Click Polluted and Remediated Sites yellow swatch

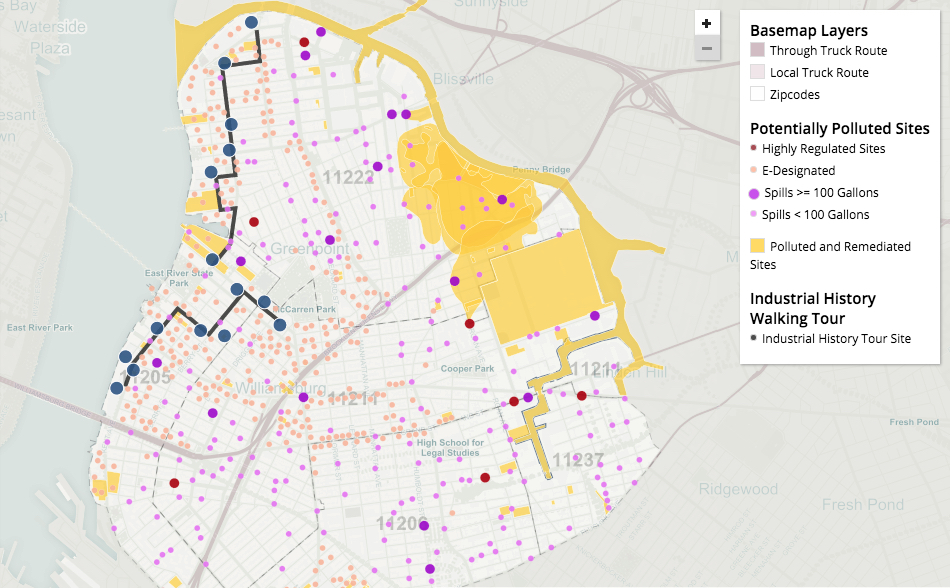(758, 246)
